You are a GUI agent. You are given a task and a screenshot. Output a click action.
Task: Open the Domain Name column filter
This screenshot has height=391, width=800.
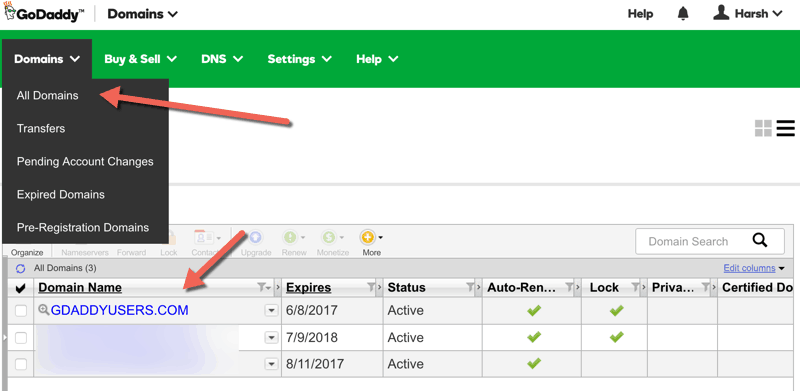coord(264,288)
